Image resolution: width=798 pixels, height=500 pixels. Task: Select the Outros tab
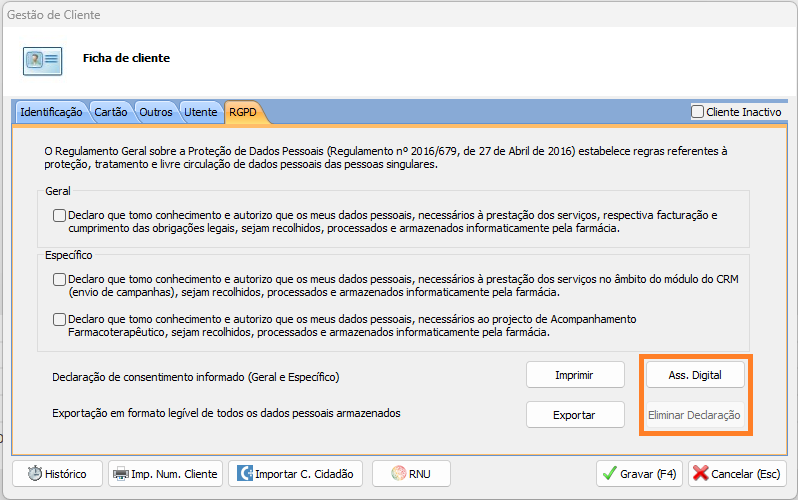pos(156,112)
